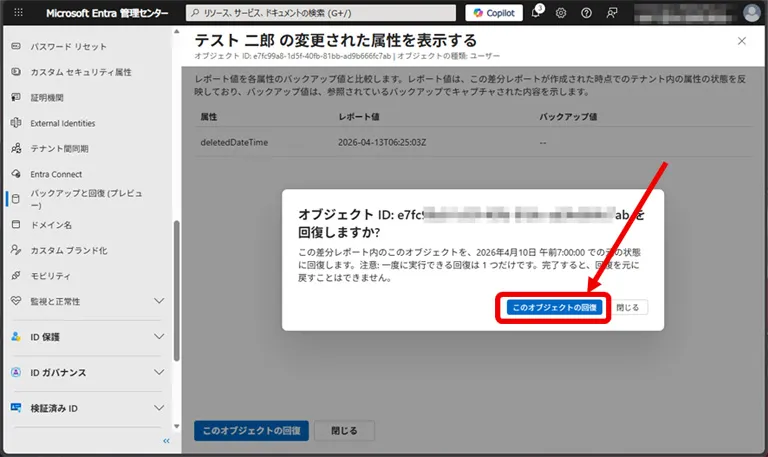Screen dimensions: 768x457
Task: Open the user account avatar
Action: coord(751,13)
